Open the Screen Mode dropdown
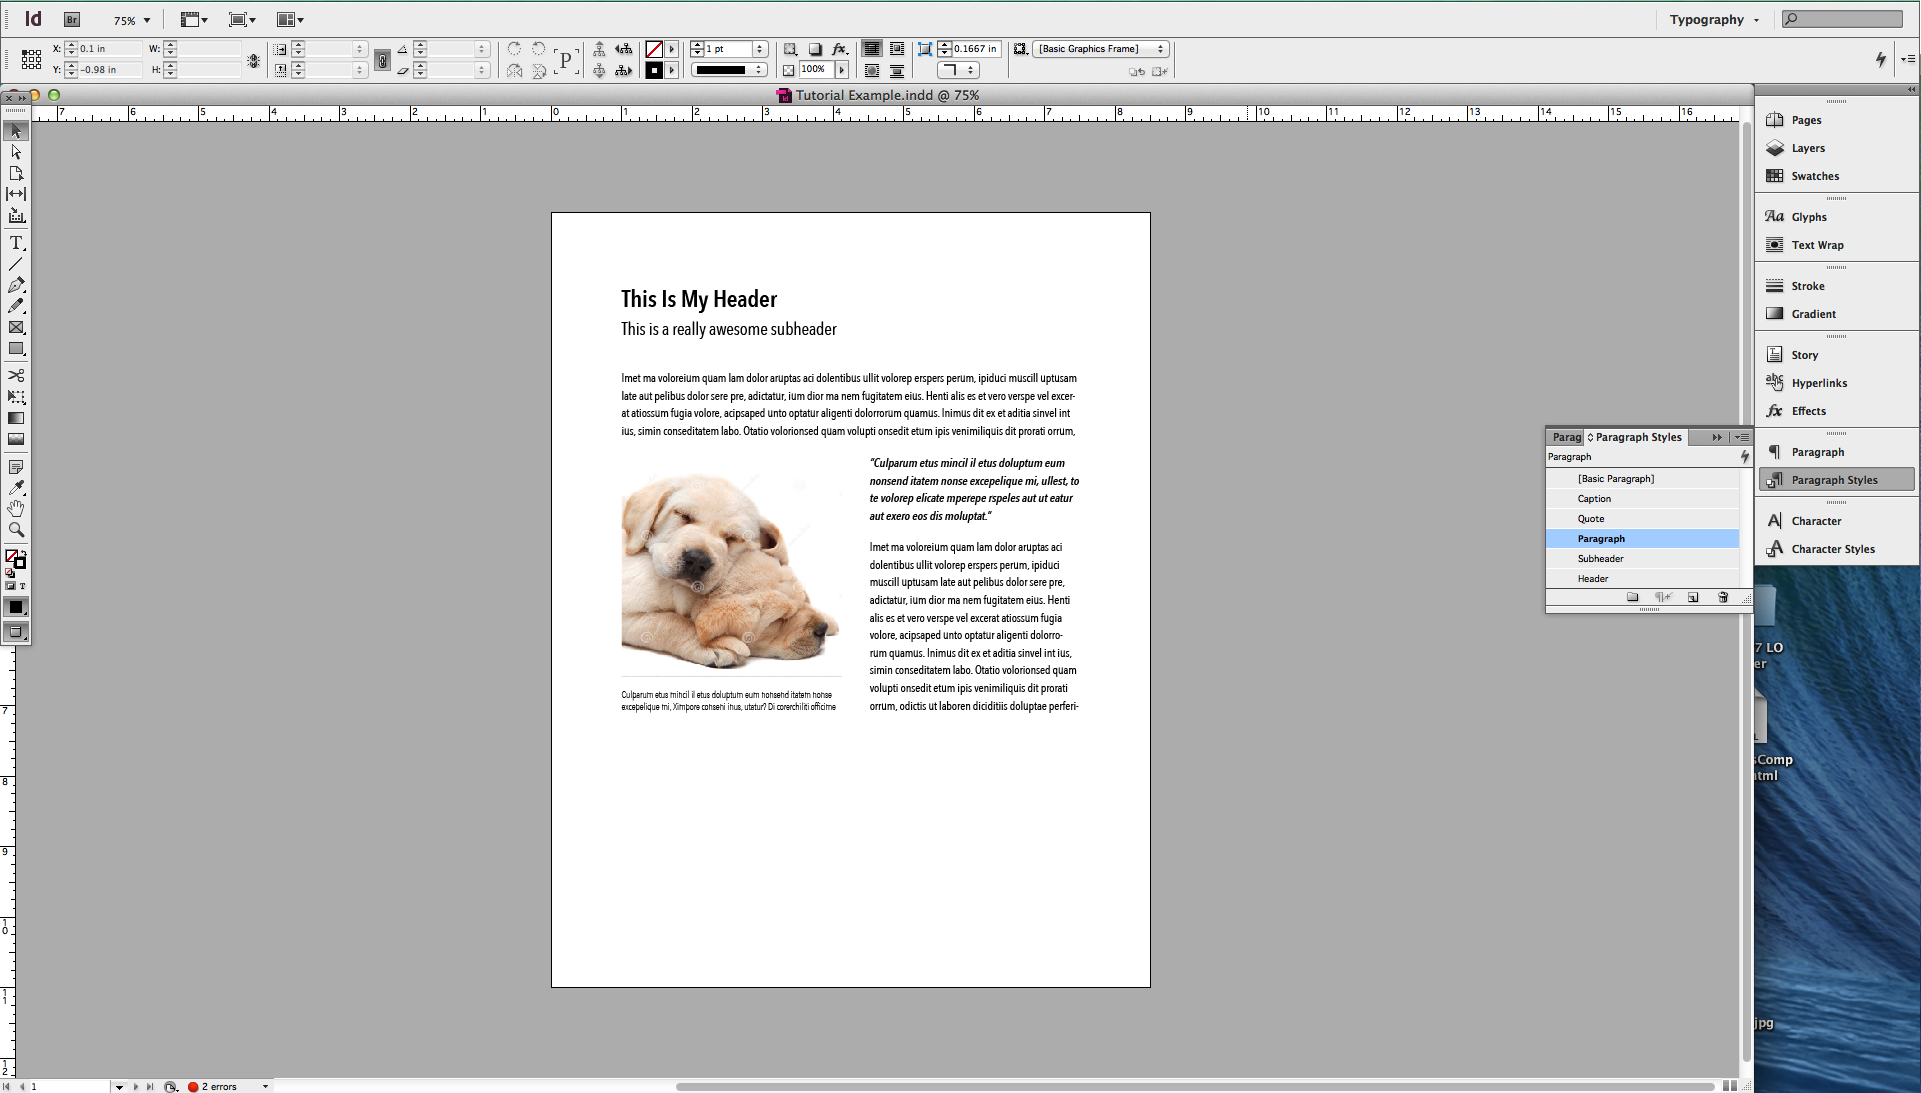The height and width of the screenshot is (1093, 1921). 242,20
